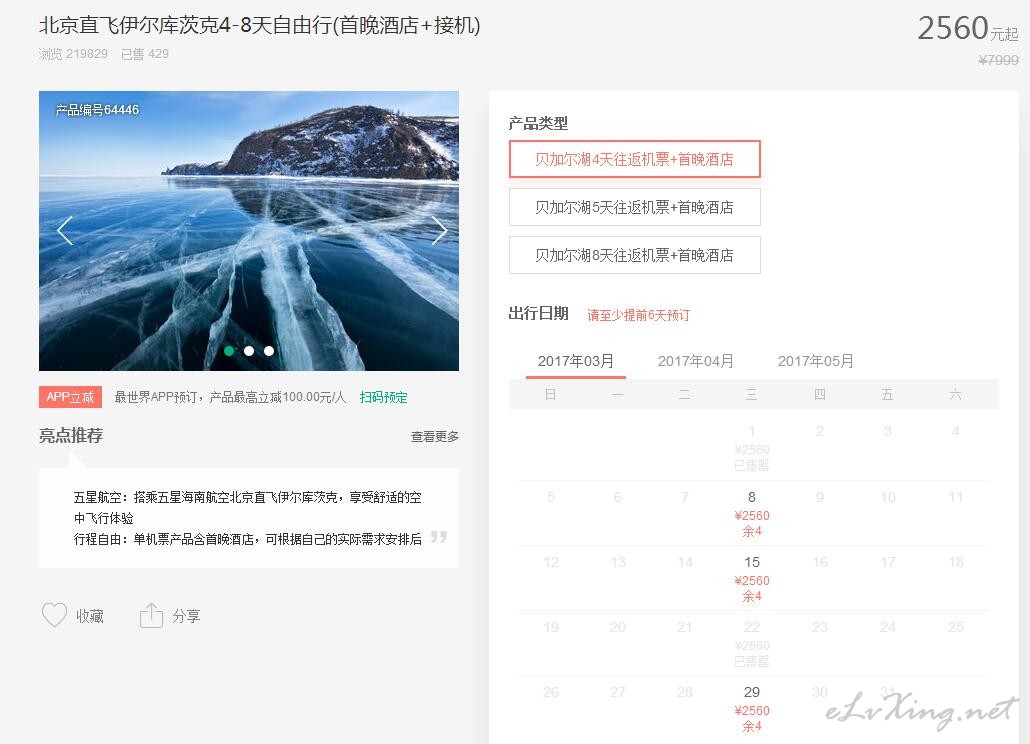Switch to the 2017年04月 tab
Screen dimensions: 1030x744
pyautogui.click(x=696, y=361)
